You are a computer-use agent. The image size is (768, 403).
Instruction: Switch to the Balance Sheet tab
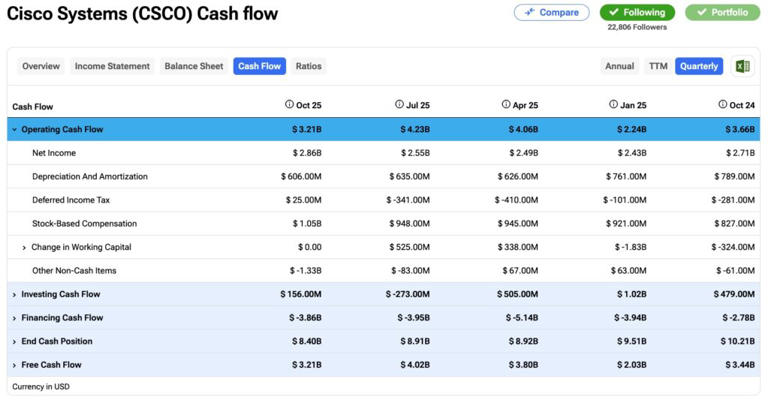(x=193, y=66)
